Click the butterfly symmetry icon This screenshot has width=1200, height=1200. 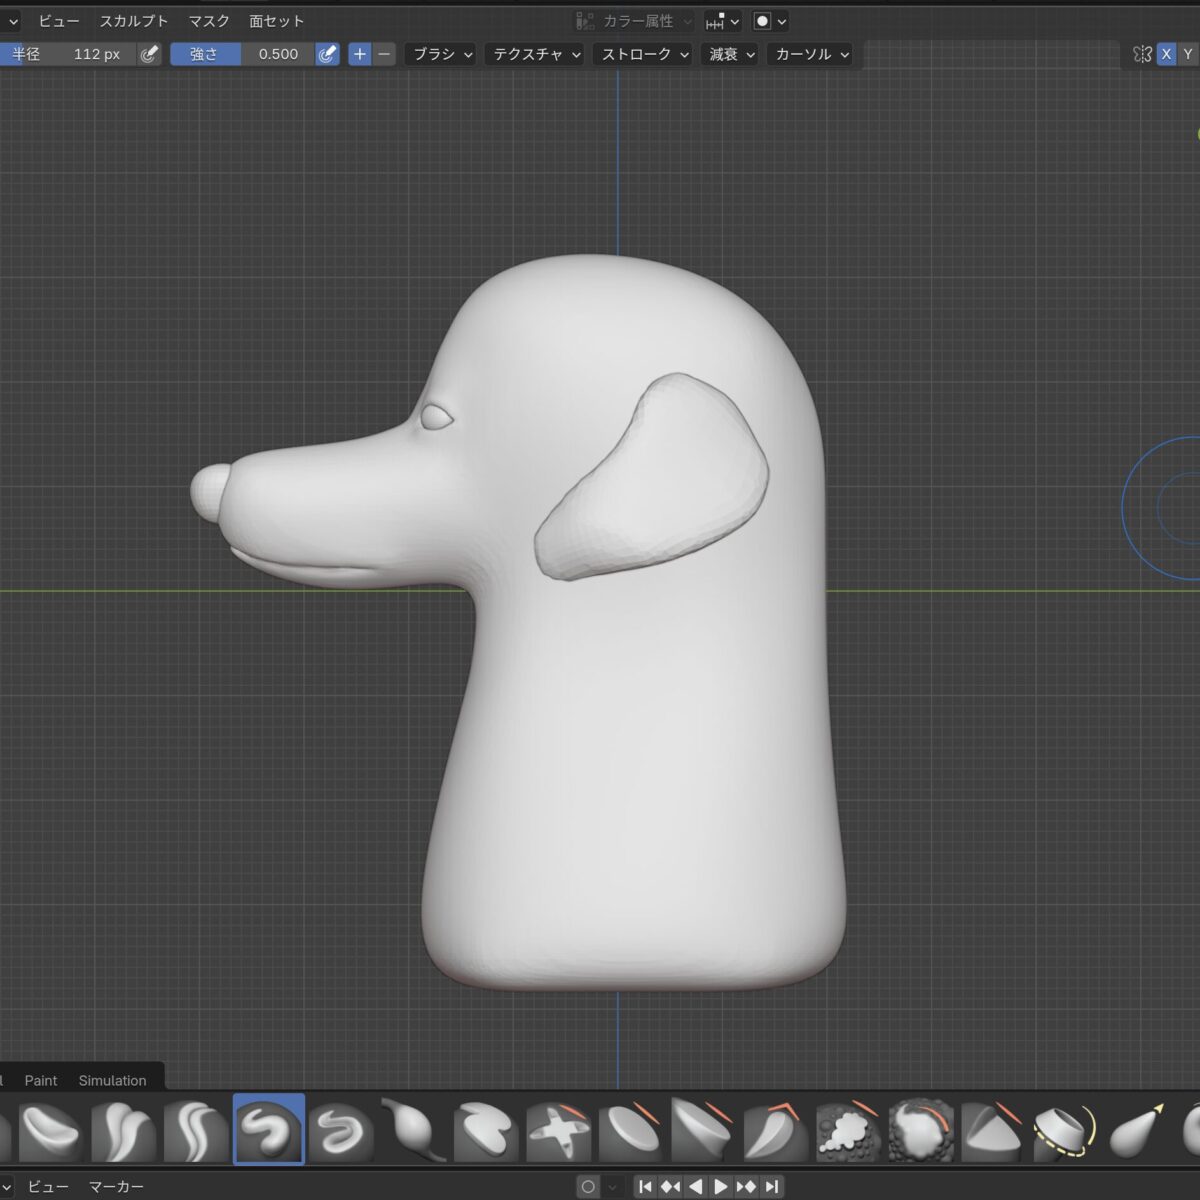[x=1142, y=54]
